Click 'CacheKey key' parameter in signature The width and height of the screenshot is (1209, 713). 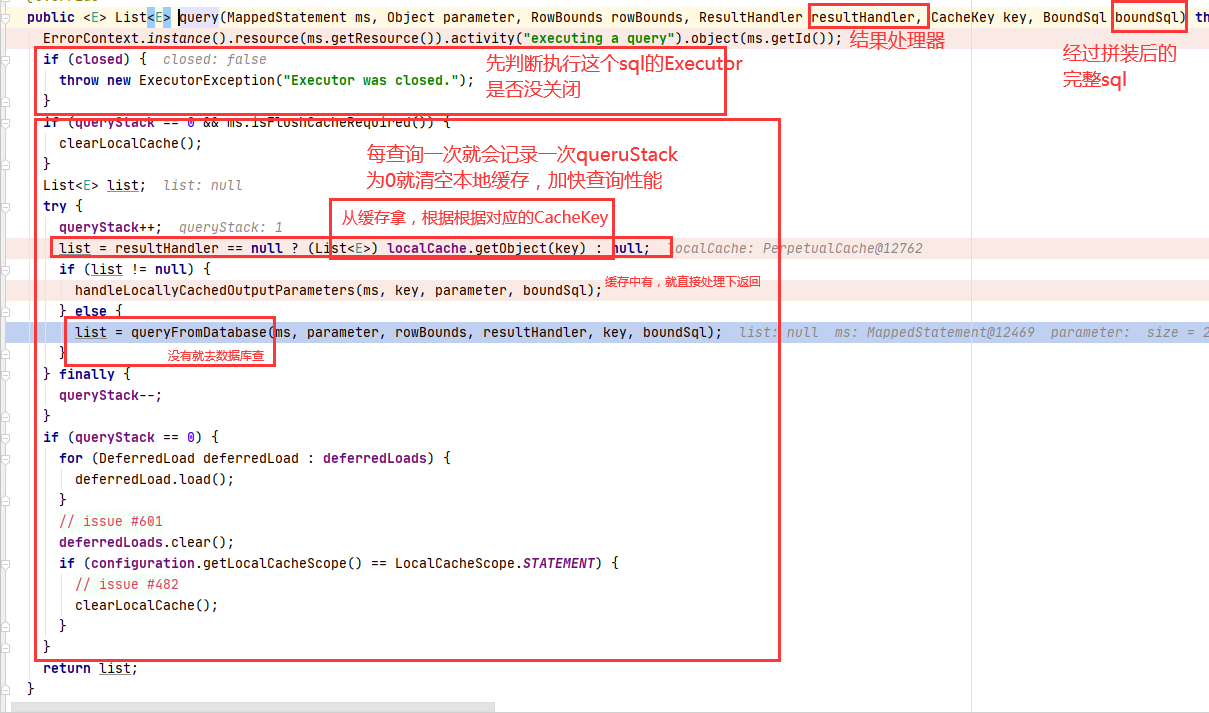(x=980, y=17)
